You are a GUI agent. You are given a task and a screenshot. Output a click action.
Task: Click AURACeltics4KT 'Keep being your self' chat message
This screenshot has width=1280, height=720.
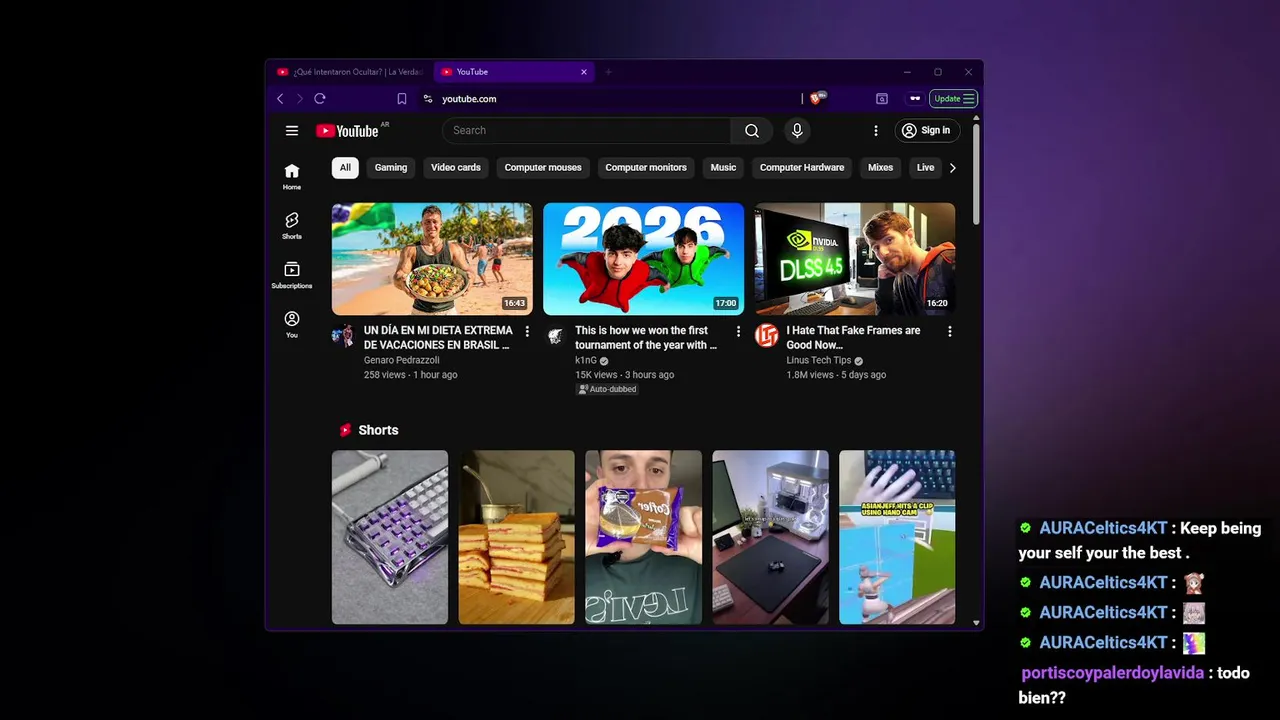[1140, 540]
